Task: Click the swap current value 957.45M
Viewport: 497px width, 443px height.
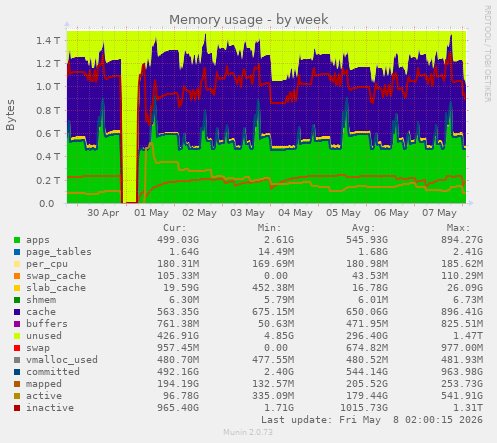Action: click(x=178, y=348)
